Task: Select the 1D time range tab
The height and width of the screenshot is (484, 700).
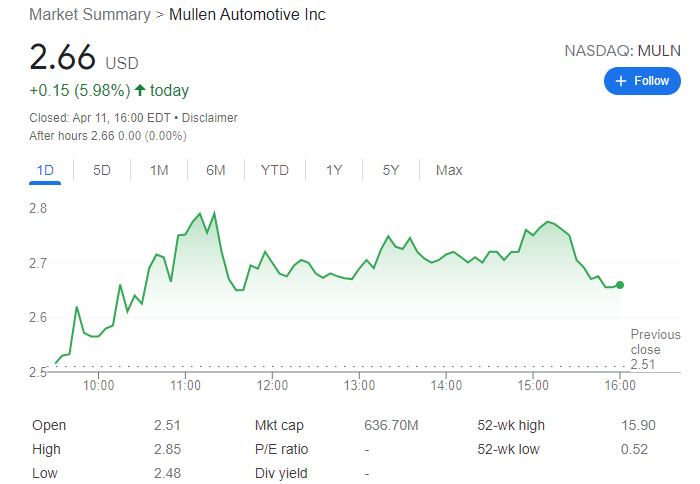Action: [45, 170]
